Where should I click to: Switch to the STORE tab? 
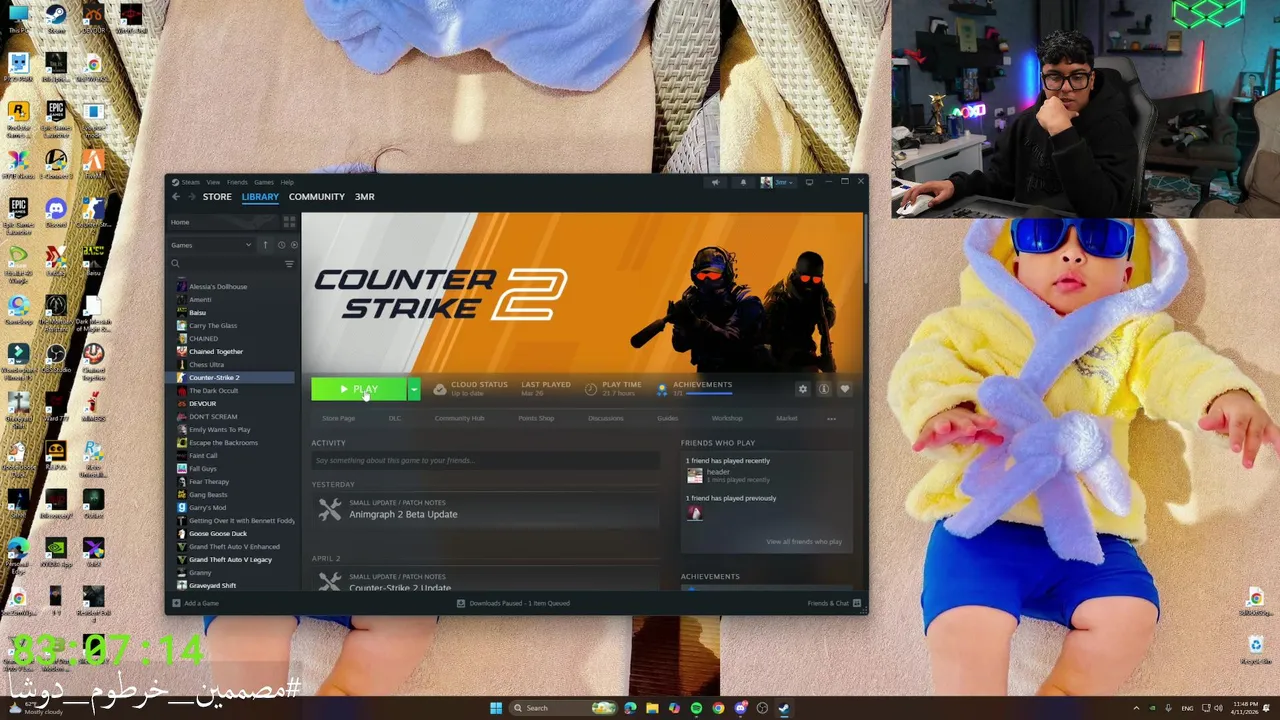point(217,197)
